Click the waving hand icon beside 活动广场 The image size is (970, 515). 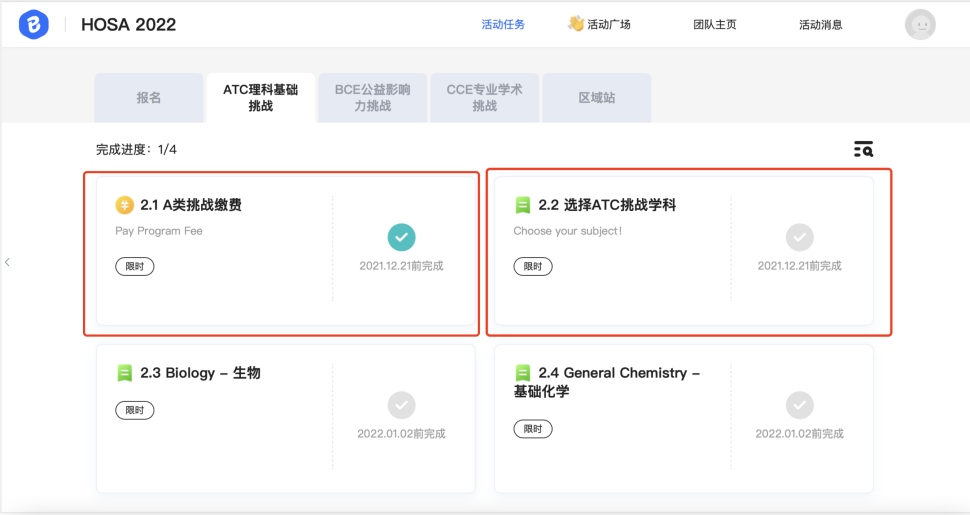pyautogui.click(x=575, y=24)
